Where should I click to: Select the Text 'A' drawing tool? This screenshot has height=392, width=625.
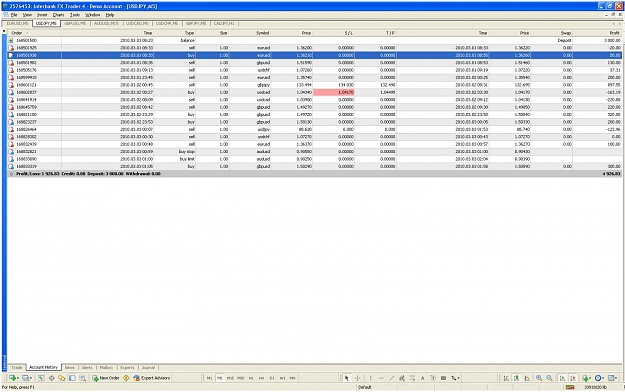click(x=423, y=378)
